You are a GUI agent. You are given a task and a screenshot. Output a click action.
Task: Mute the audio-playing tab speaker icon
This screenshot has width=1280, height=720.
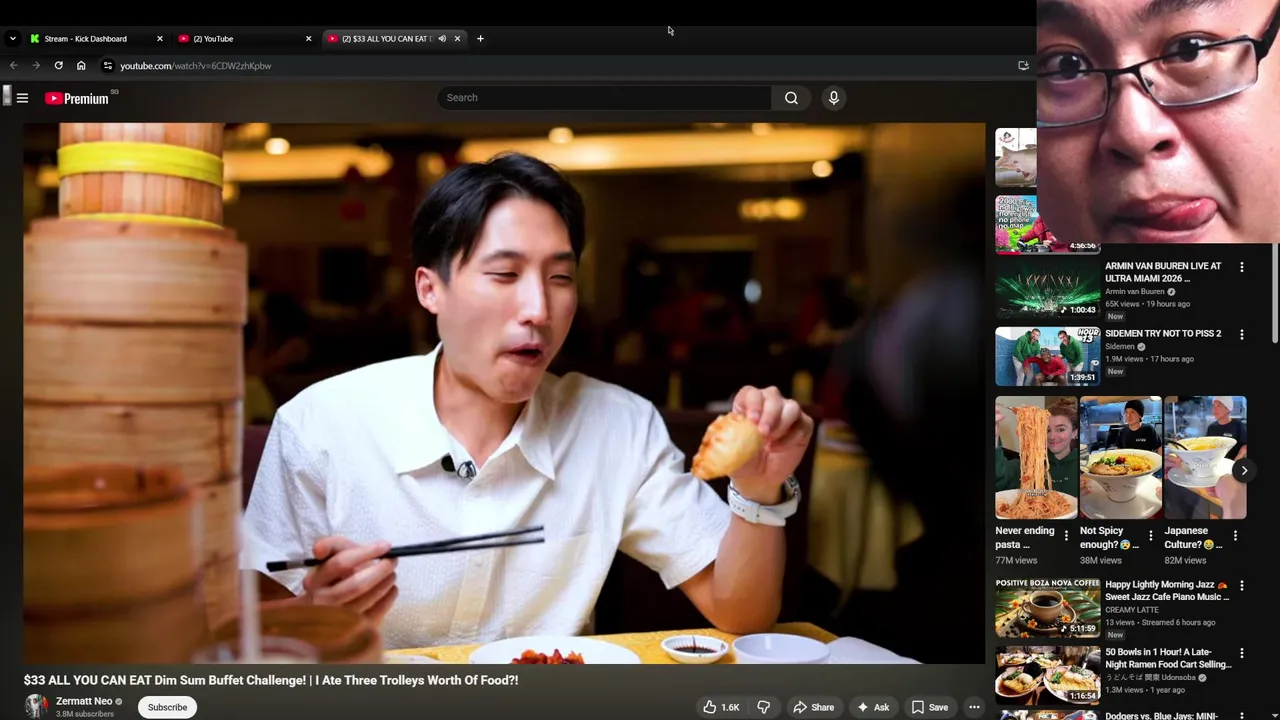pyautogui.click(x=442, y=39)
